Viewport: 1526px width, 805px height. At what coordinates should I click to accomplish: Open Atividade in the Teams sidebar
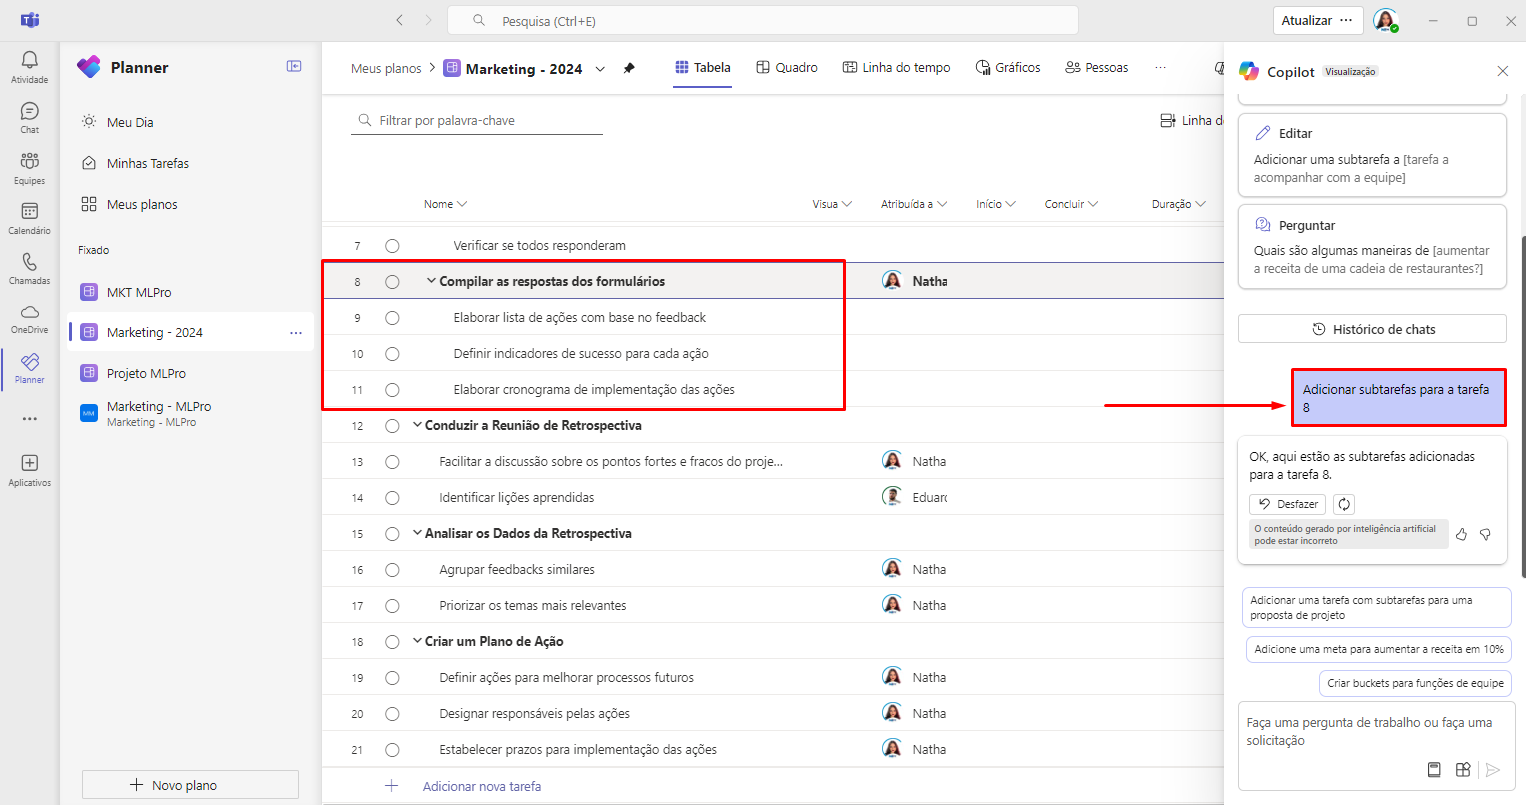29,67
